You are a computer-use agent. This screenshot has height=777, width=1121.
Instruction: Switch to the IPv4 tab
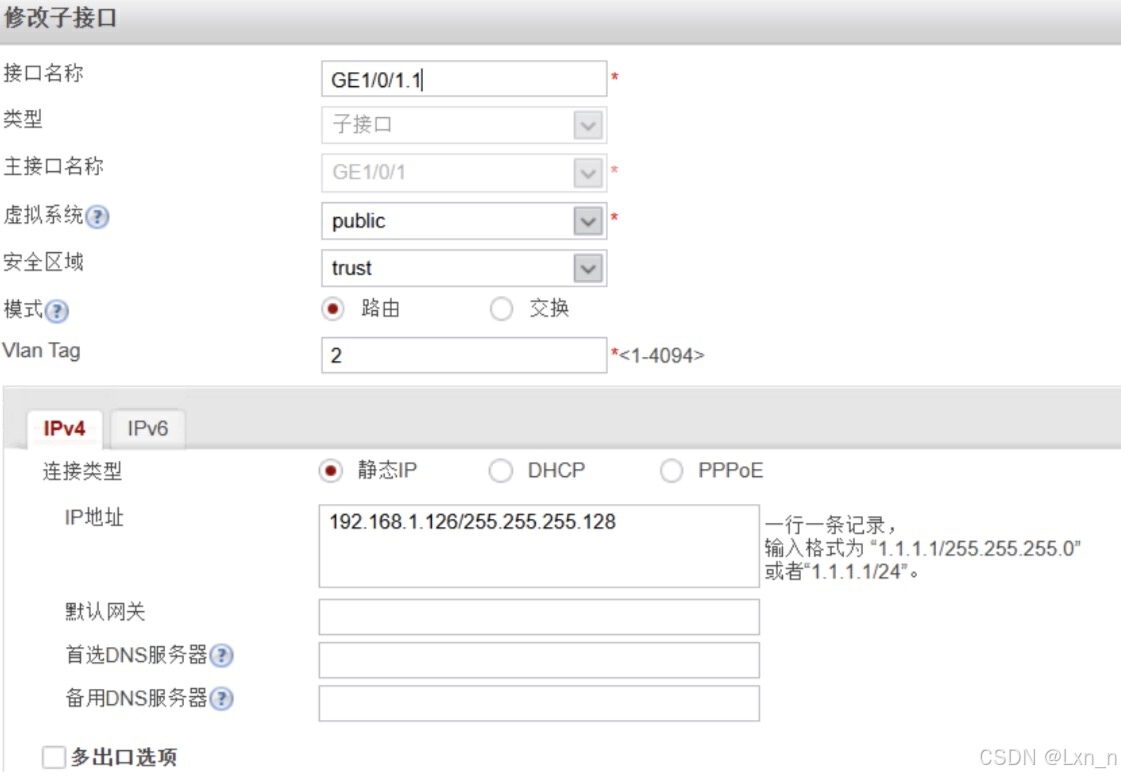pos(64,429)
